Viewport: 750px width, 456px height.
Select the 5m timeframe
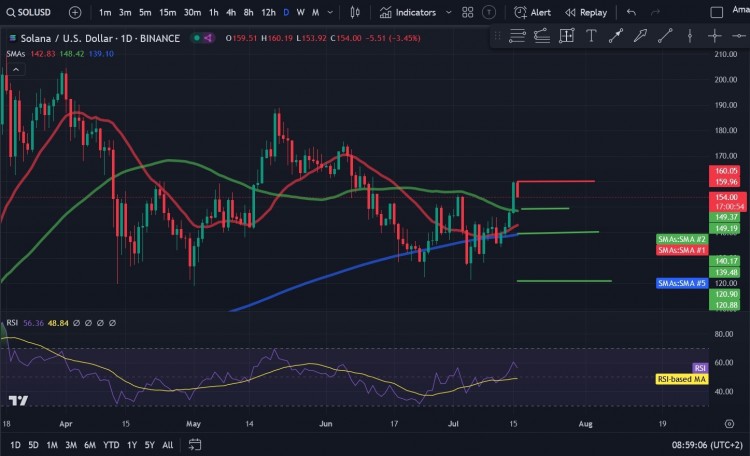(x=145, y=12)
